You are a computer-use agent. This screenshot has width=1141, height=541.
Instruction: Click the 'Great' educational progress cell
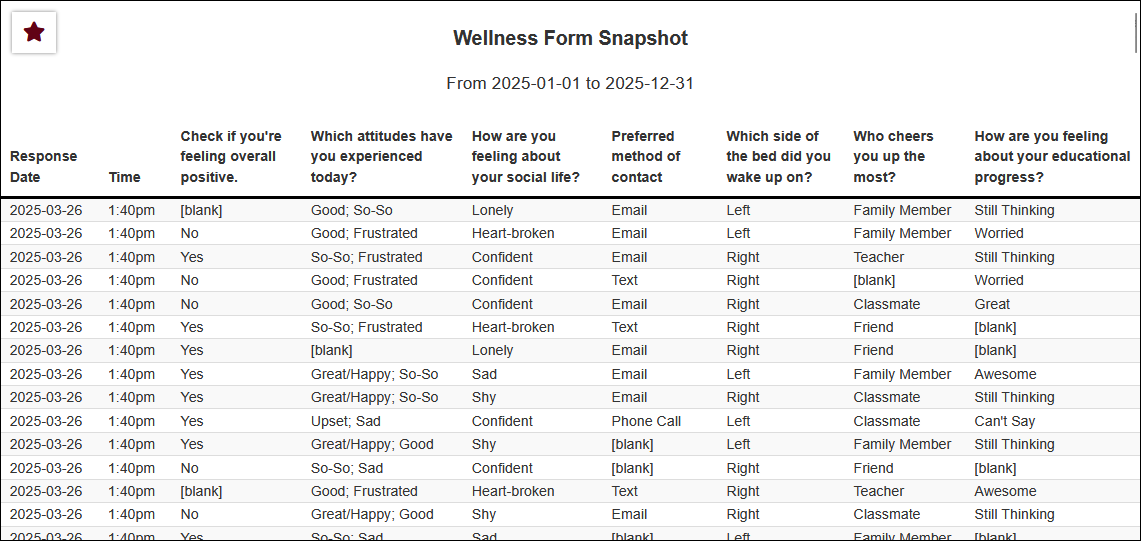[x=992, y=304]
